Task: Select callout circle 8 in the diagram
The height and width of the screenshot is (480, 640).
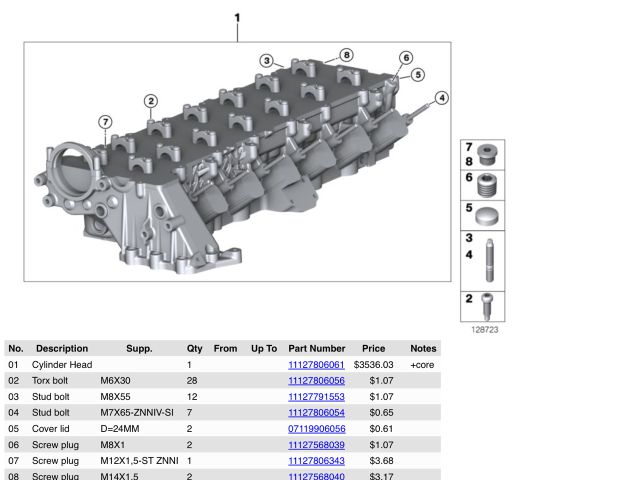Action: coord(346,55)
